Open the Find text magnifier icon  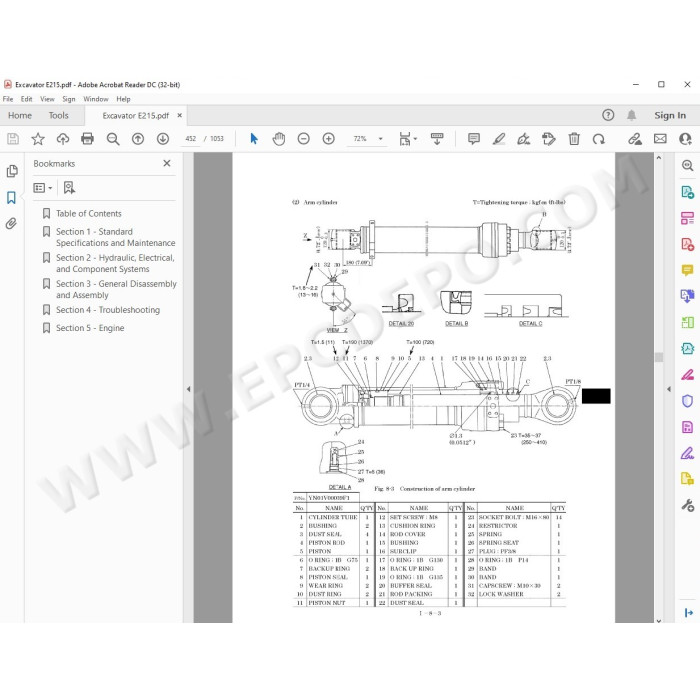click(113, 139)
